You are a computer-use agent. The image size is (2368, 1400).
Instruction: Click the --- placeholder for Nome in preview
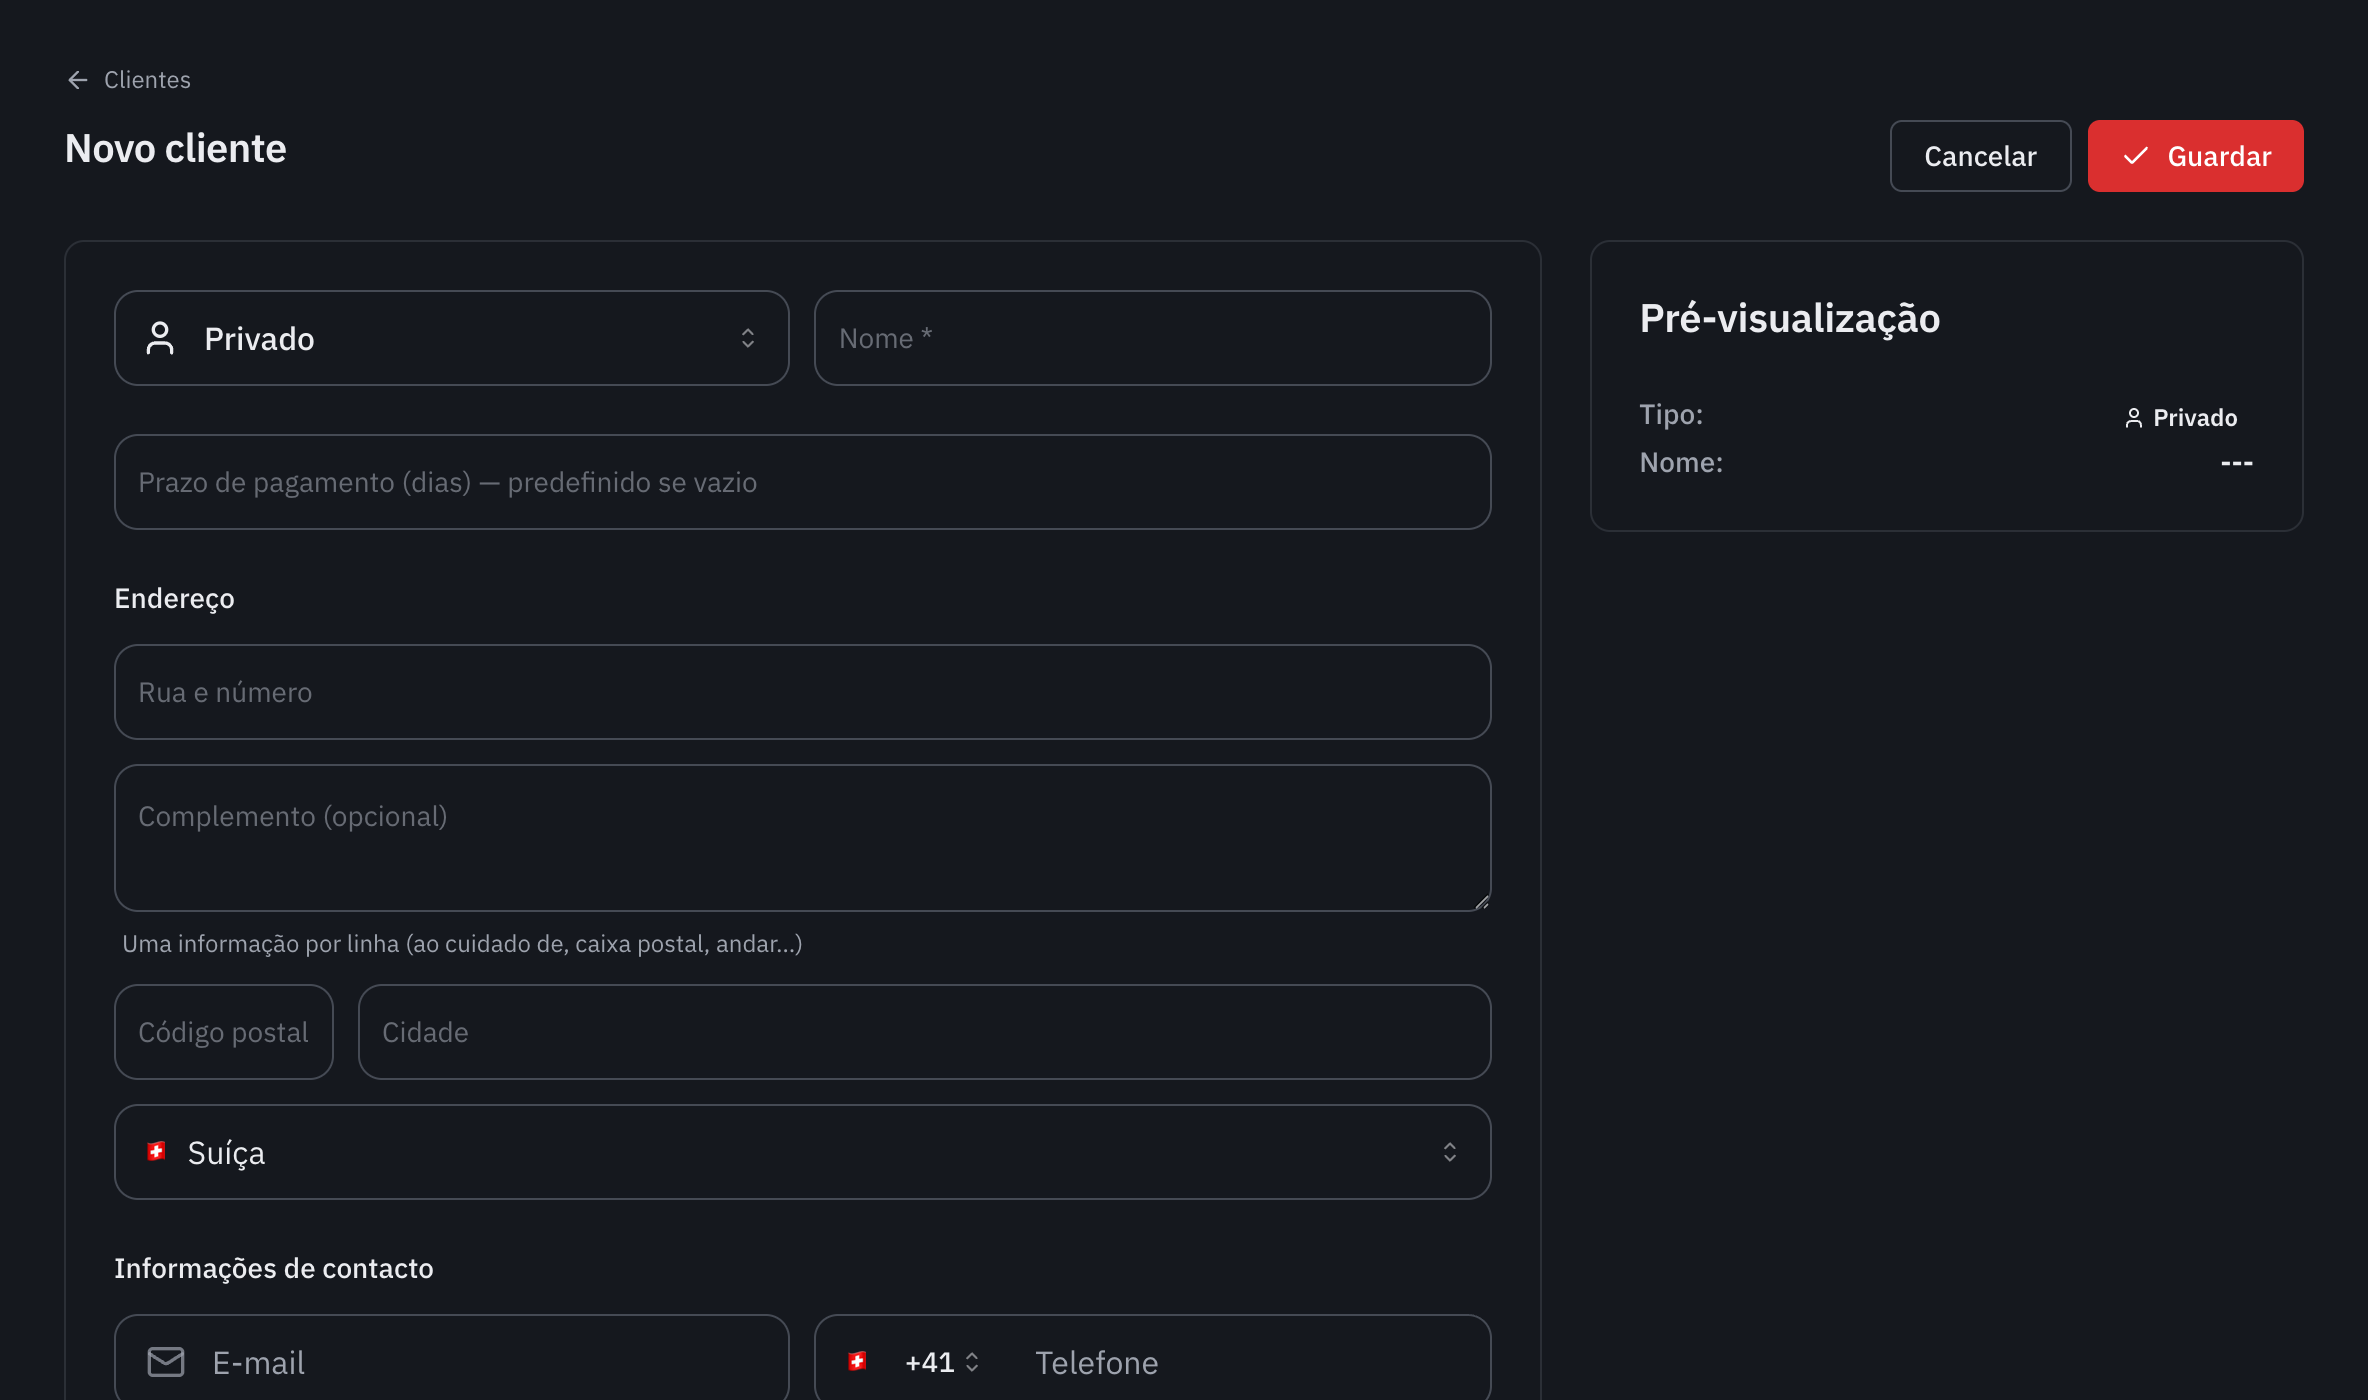click(2236, 463)
